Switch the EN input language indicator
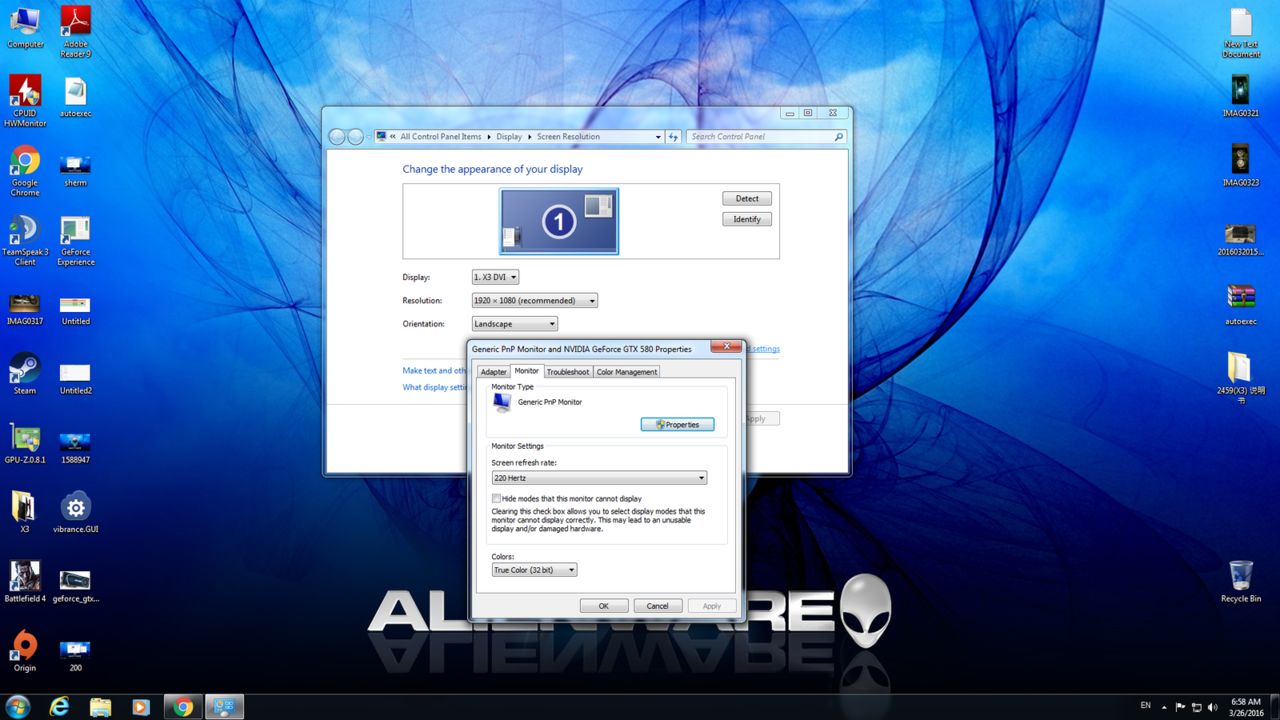The width and height of the screenshot is (1280, 720). [1145, 706]
